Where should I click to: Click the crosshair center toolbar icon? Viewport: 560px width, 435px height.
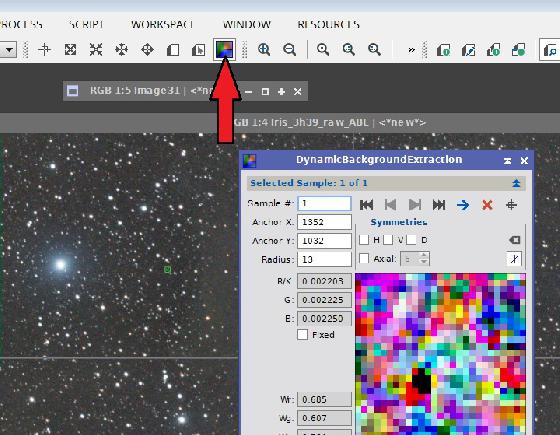(x=45, y=49)
